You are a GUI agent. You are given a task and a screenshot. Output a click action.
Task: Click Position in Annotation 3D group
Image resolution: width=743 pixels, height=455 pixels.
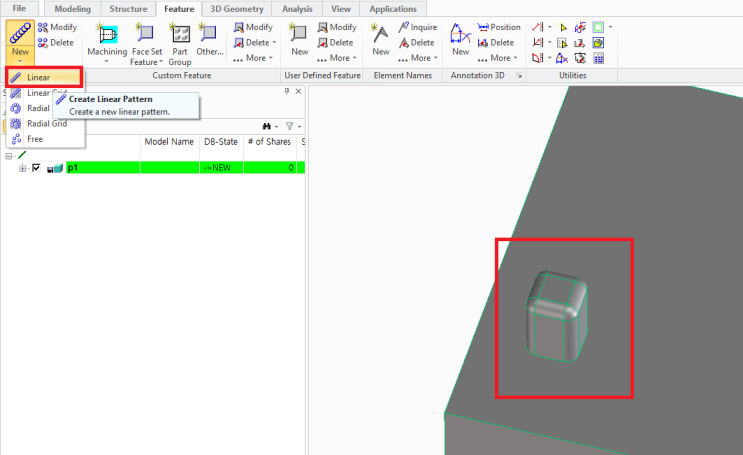click(499, 27)
